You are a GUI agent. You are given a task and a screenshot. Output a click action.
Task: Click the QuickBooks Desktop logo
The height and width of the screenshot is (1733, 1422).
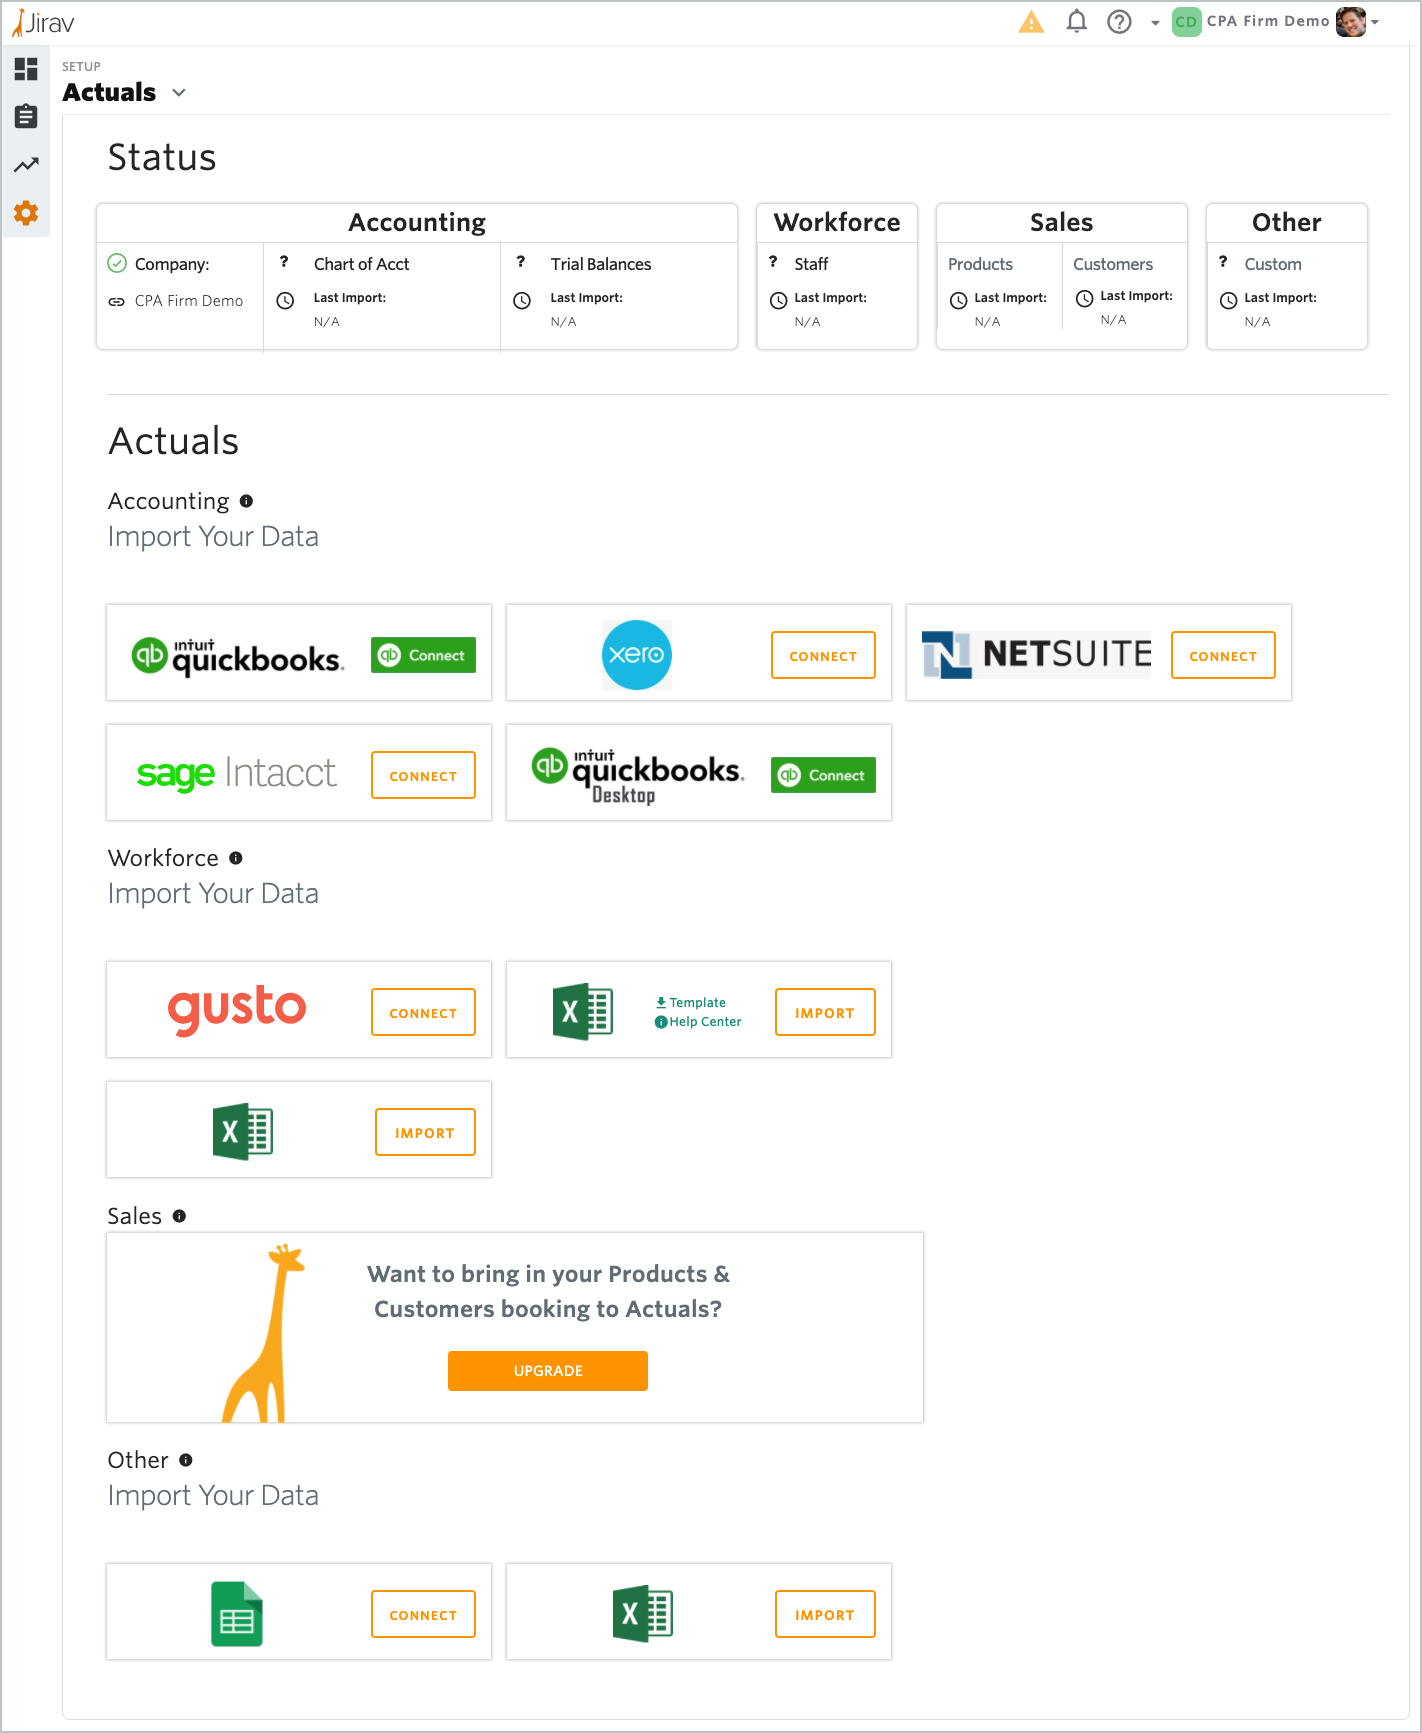[x=638, y=775]
